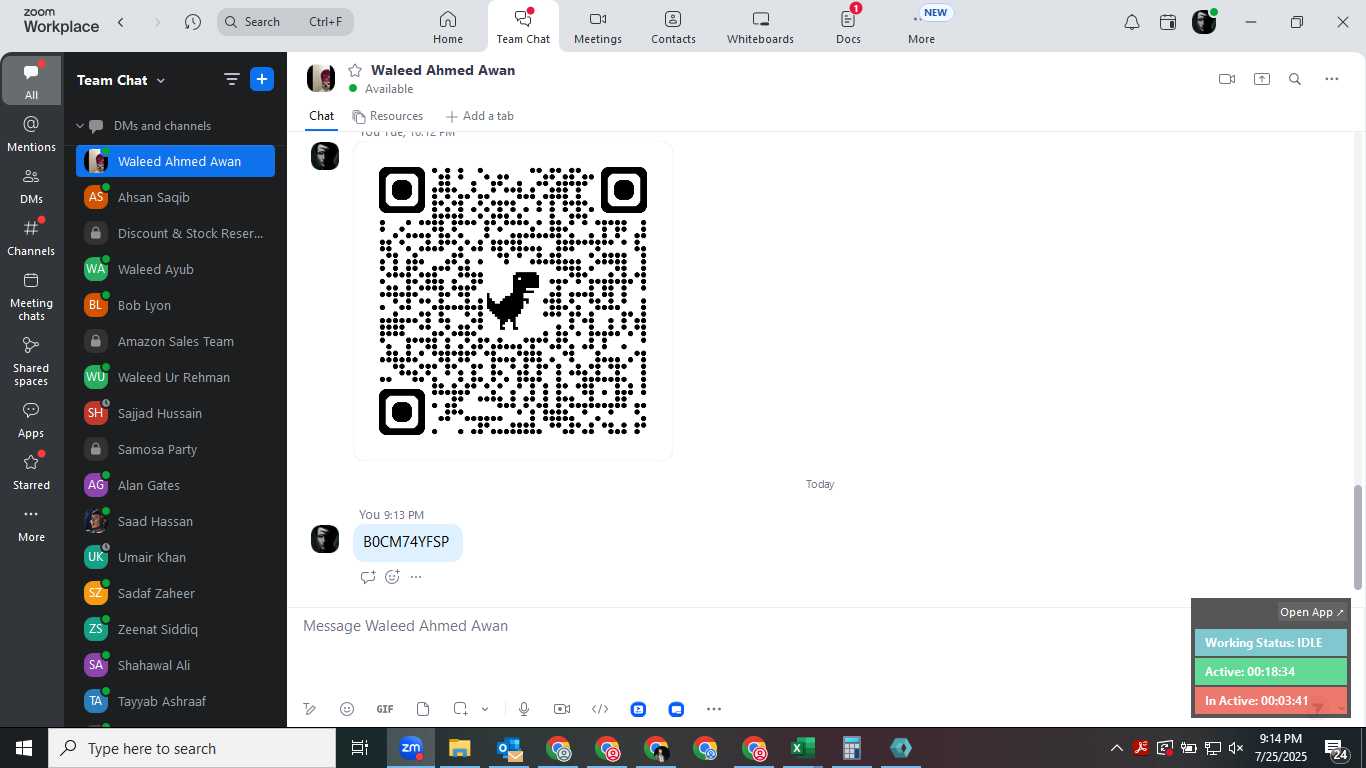Switch to the Meetings tab
Viewport: 1366px width, 768px height.
[598, 27]
